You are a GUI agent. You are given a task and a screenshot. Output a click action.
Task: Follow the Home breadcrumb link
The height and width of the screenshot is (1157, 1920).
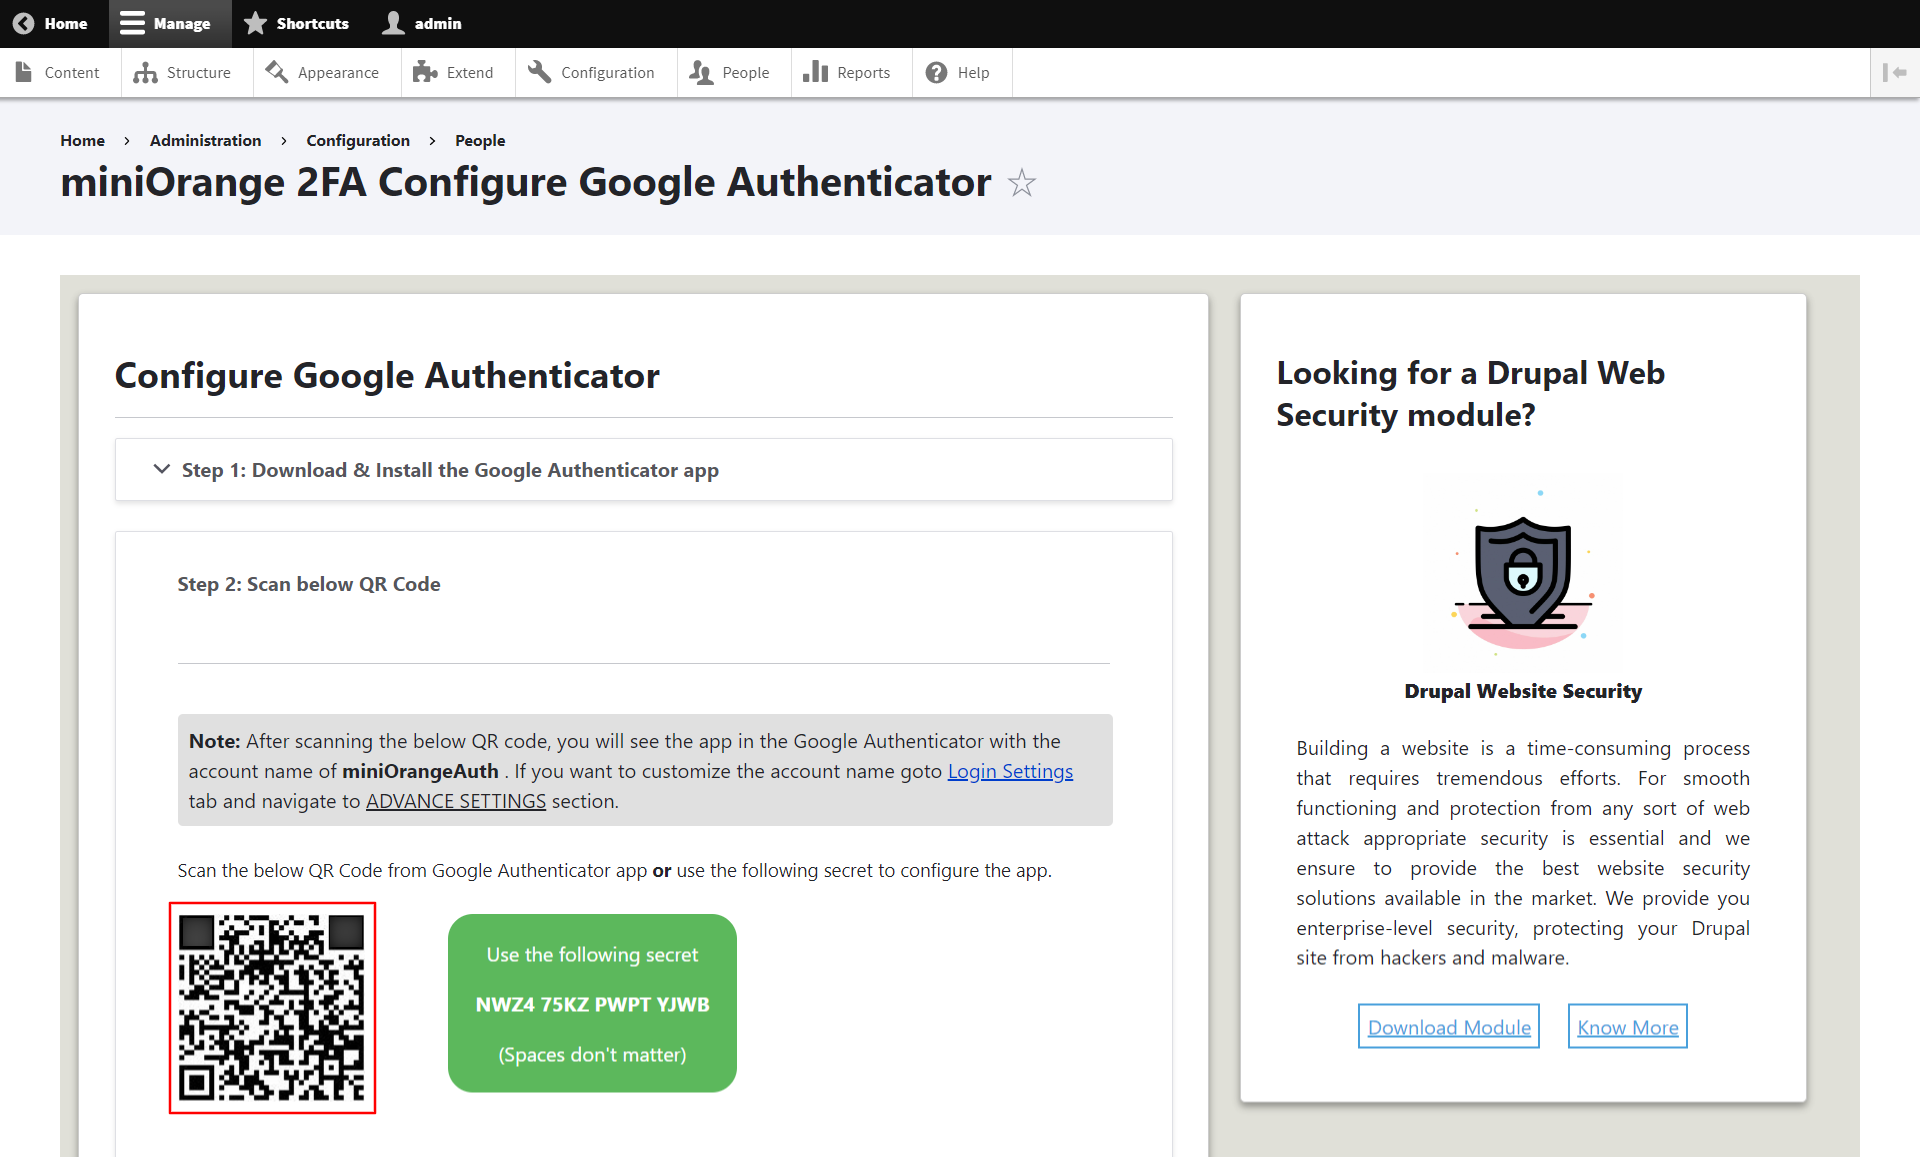click(x=82, y=140)
